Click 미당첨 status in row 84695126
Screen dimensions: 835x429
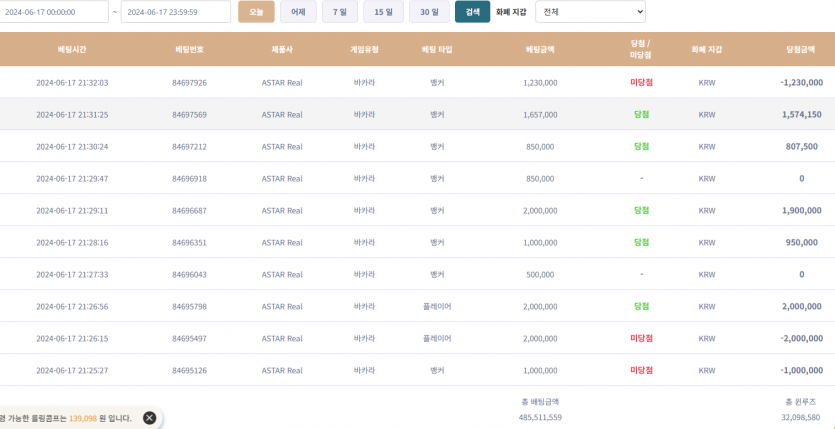click(641, 370)
